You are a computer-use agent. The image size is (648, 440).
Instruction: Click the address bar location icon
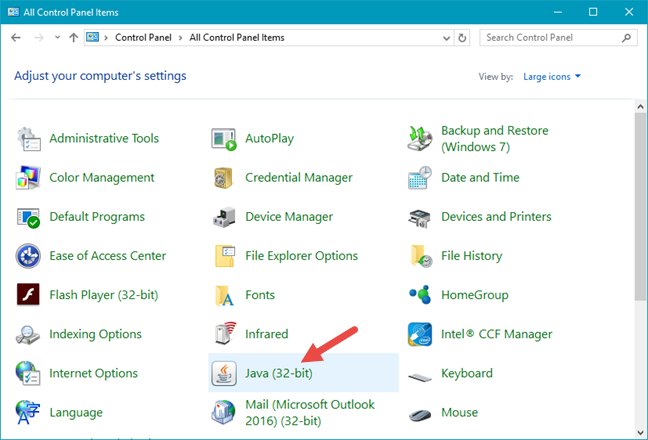pyautogui.click(x=93, y=37)
